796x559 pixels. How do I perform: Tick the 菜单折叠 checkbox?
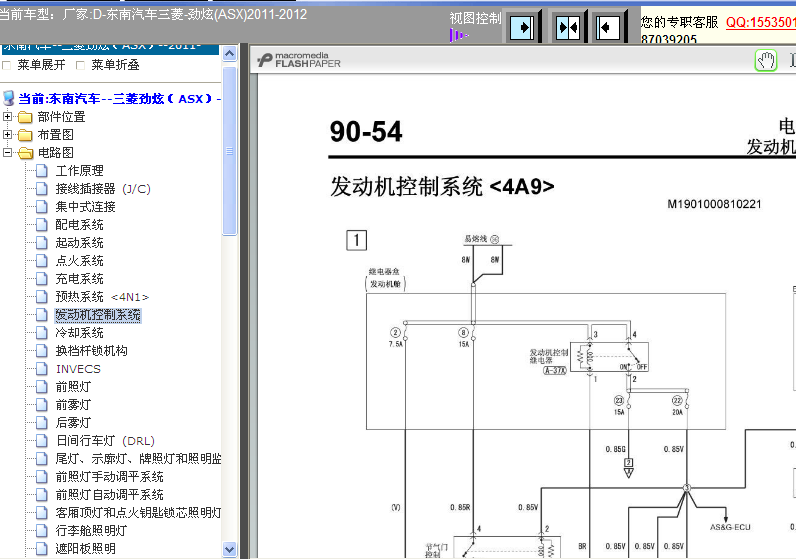point(80,65)
